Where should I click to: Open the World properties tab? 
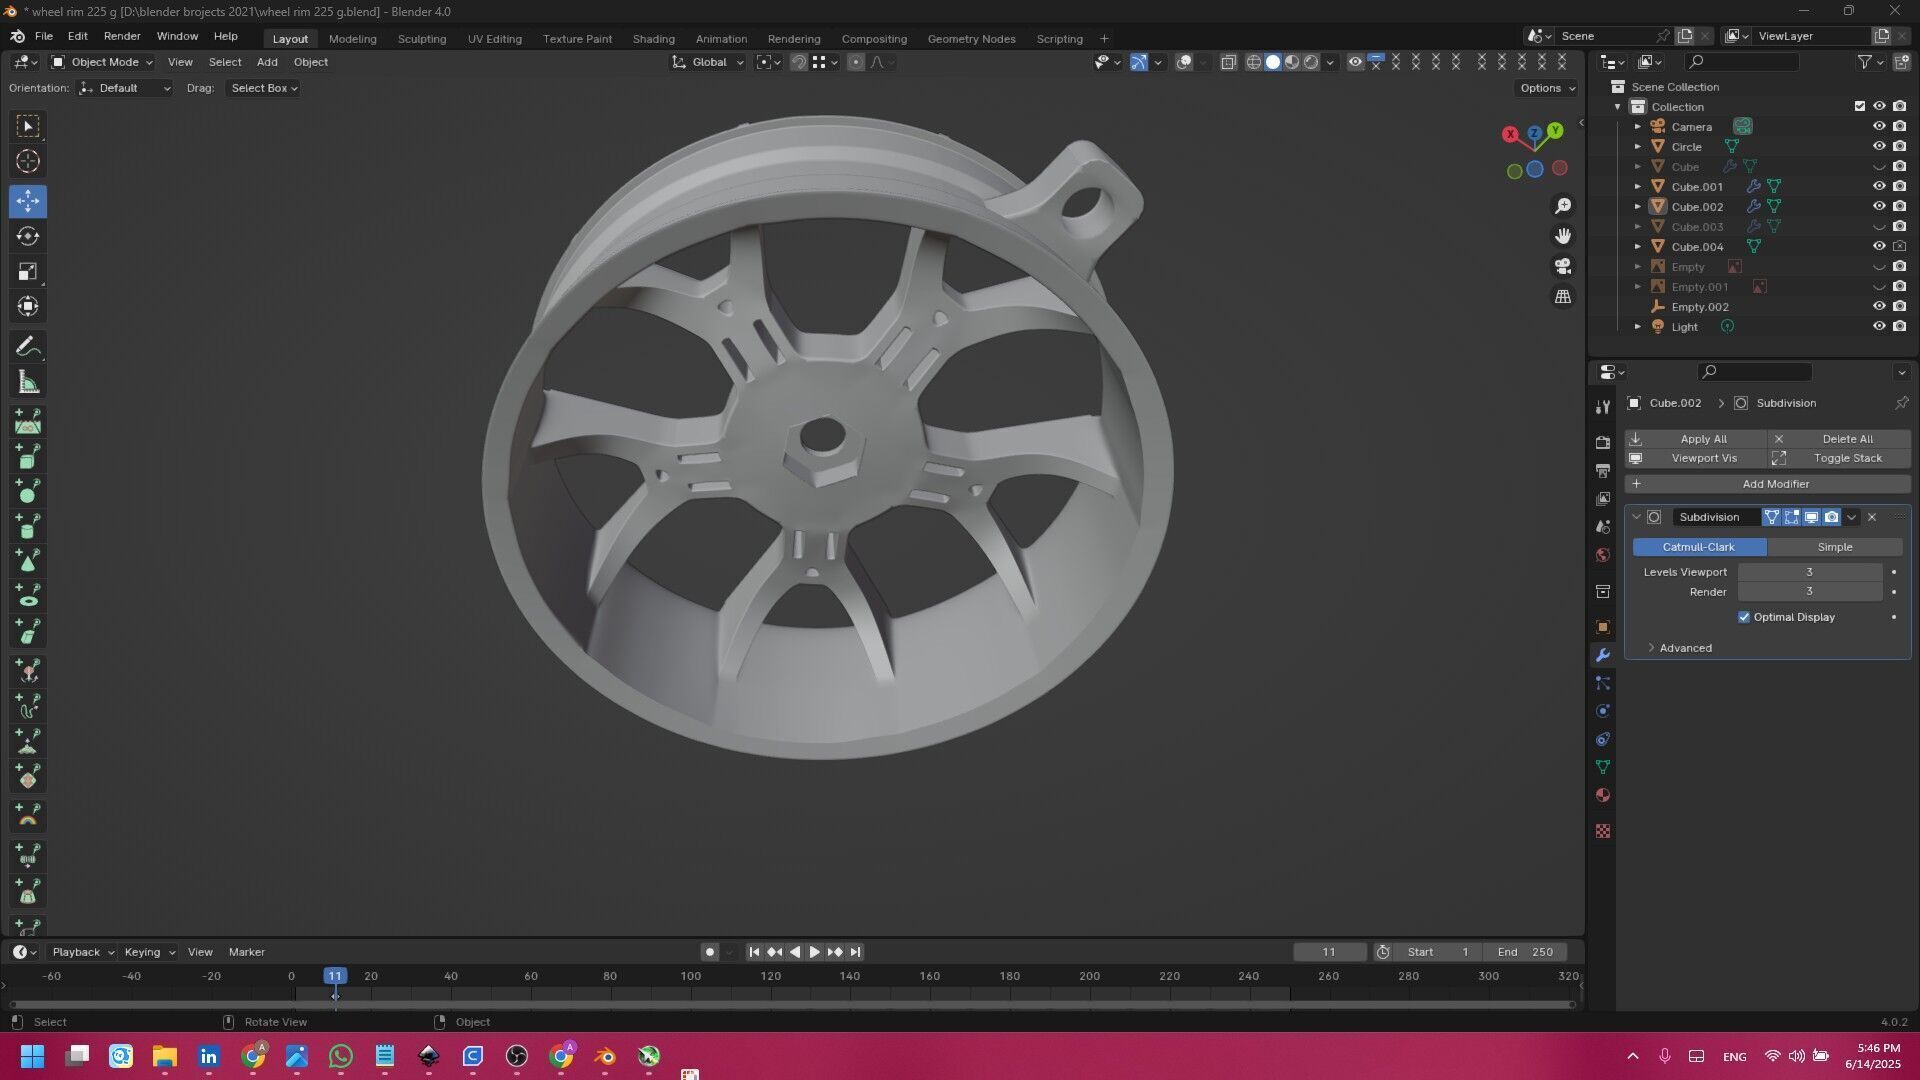1603,555
